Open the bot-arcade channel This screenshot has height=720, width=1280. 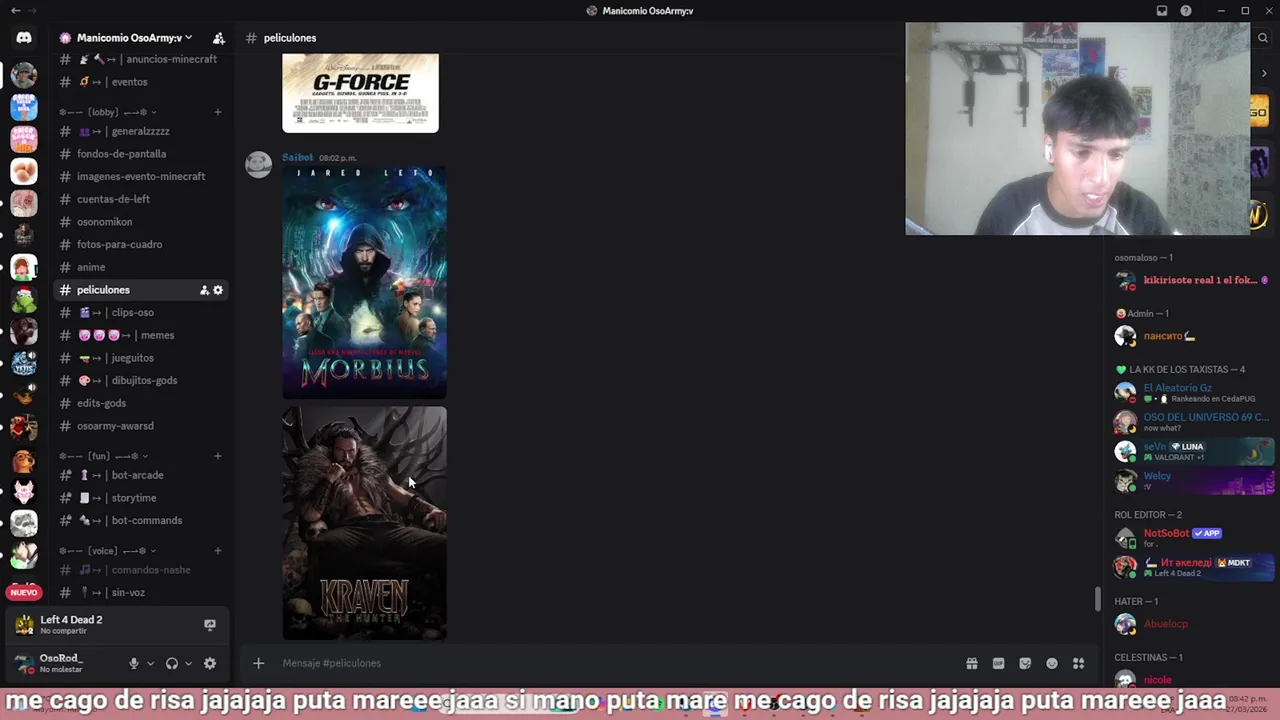140,475
